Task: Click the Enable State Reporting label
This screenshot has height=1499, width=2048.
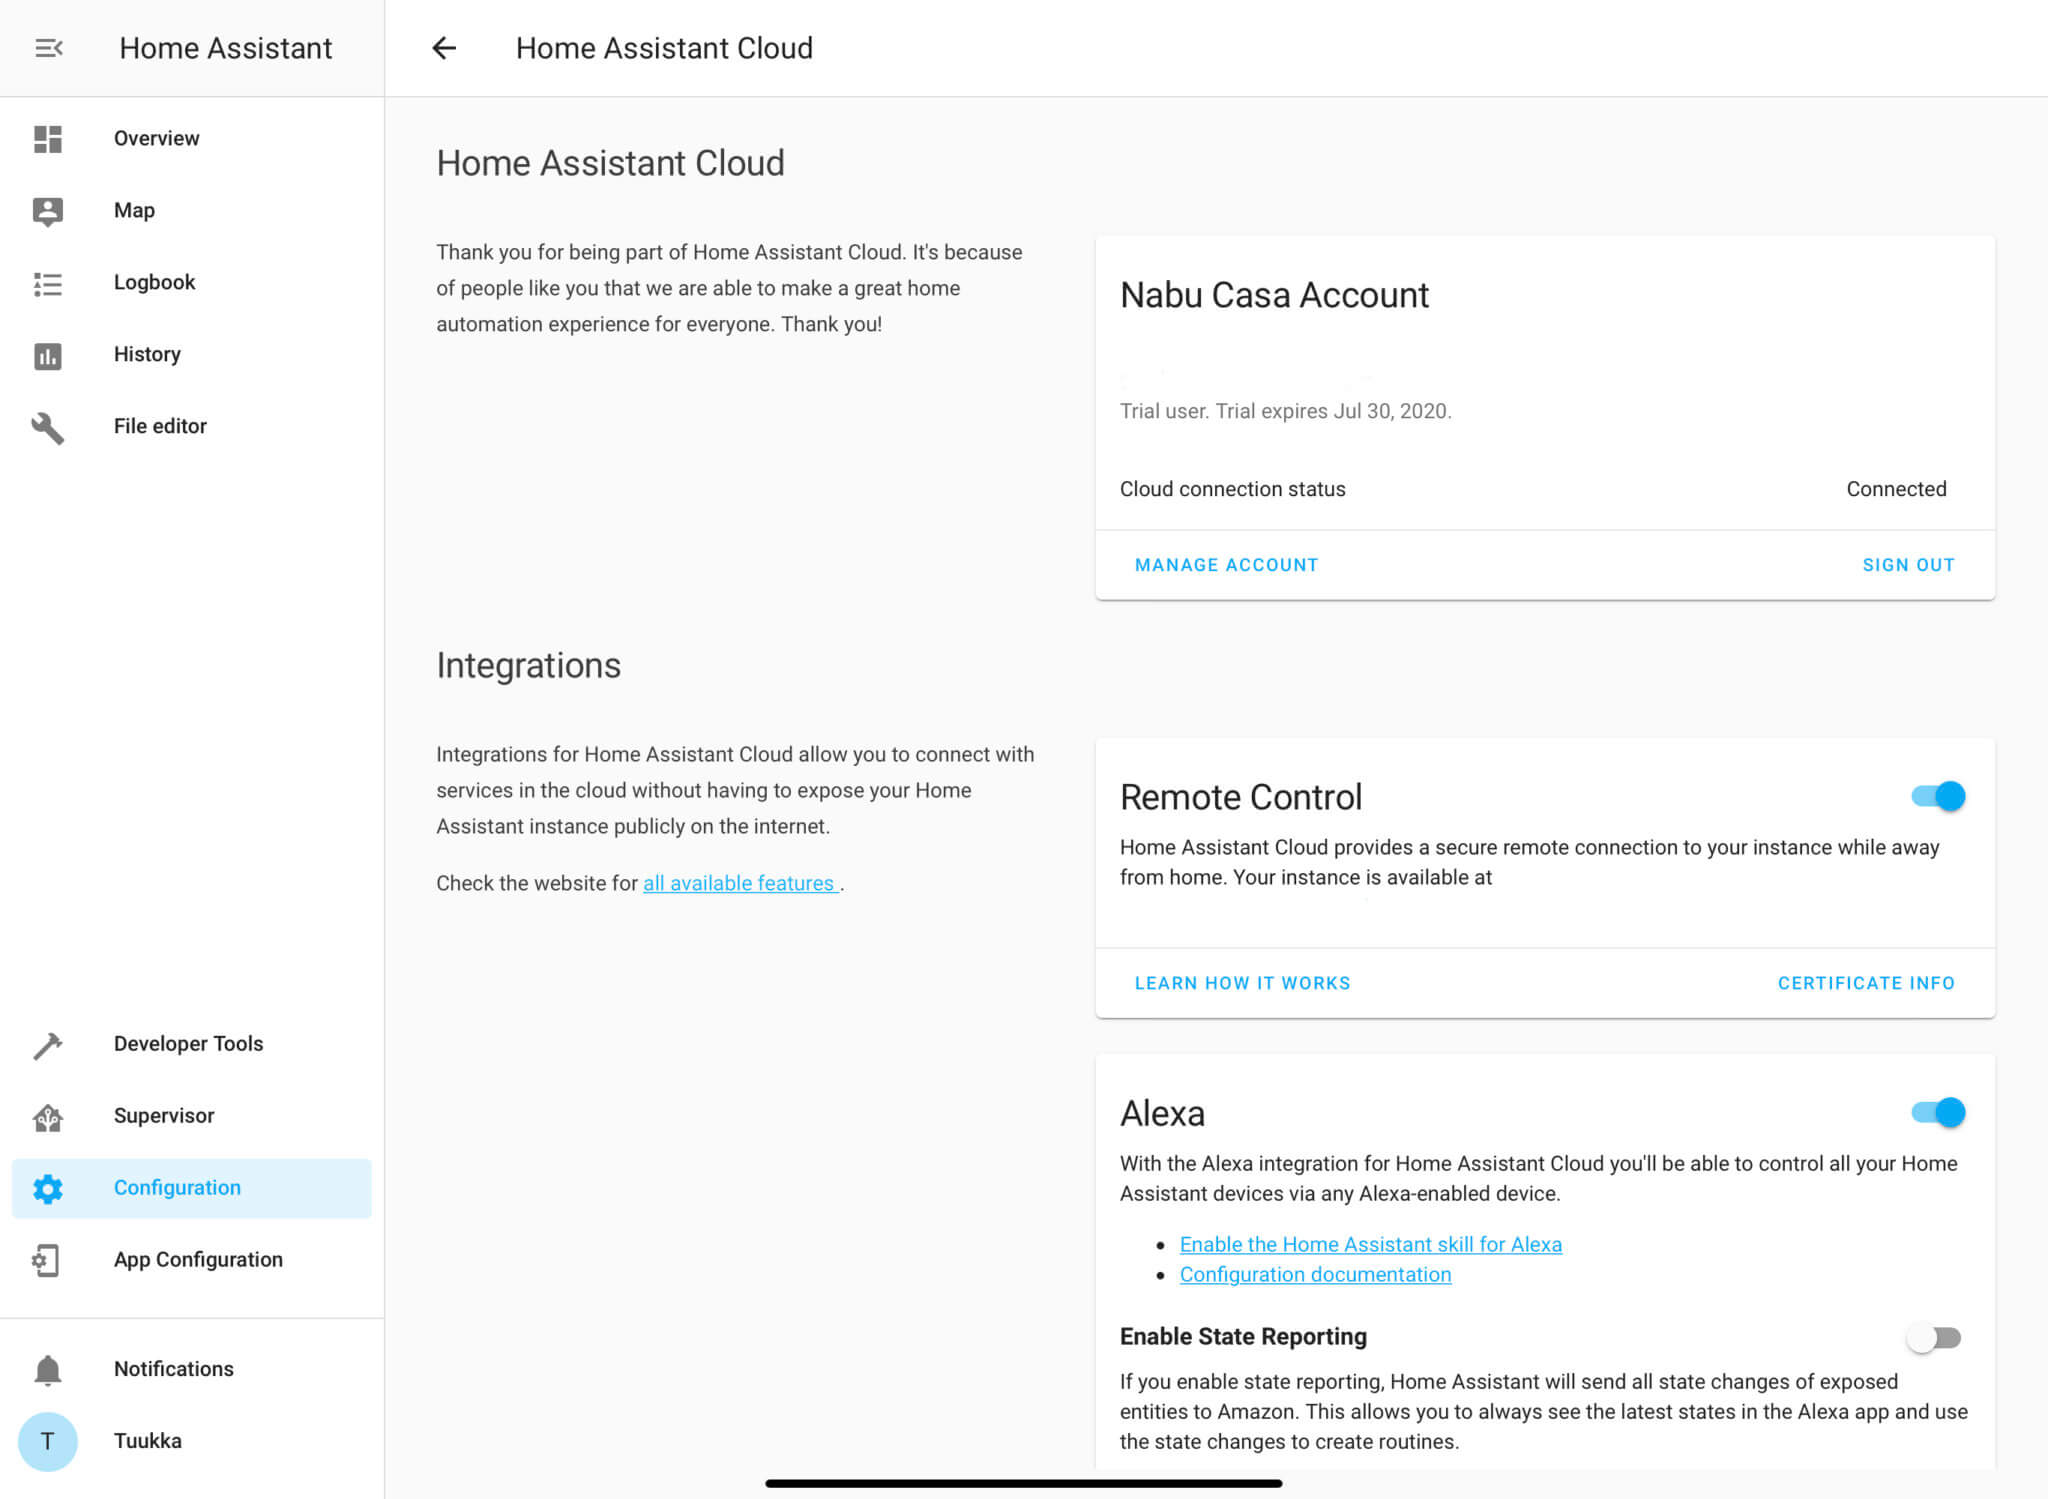Action: pyautogui.click(x=1243, y=1337)
